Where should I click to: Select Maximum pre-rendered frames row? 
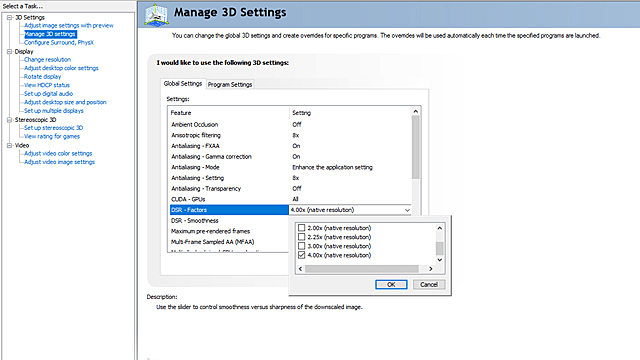click(x=229, y=231)
